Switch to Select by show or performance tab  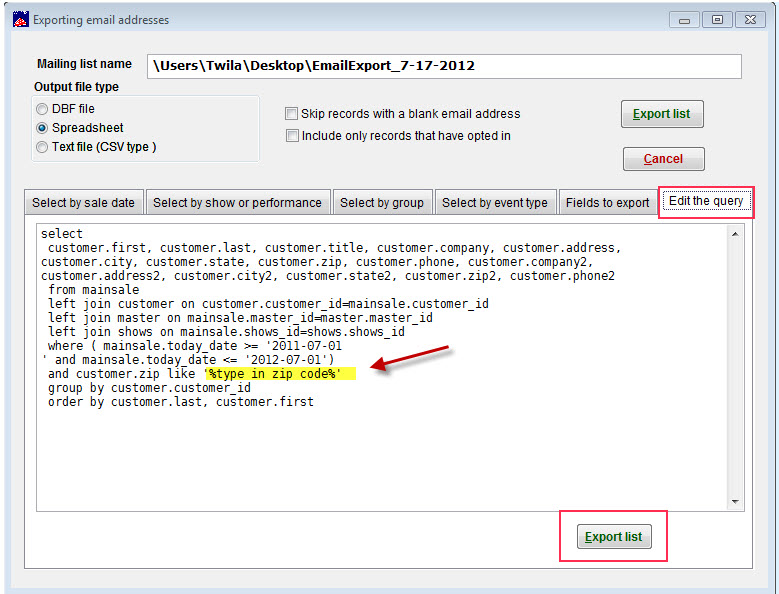pyautogui.click(x=237, y=203)
